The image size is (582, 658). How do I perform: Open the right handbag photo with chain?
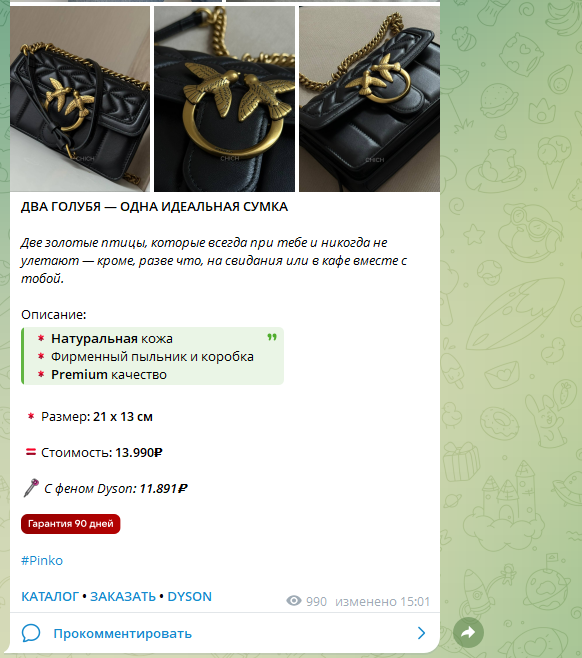[369, 99]
